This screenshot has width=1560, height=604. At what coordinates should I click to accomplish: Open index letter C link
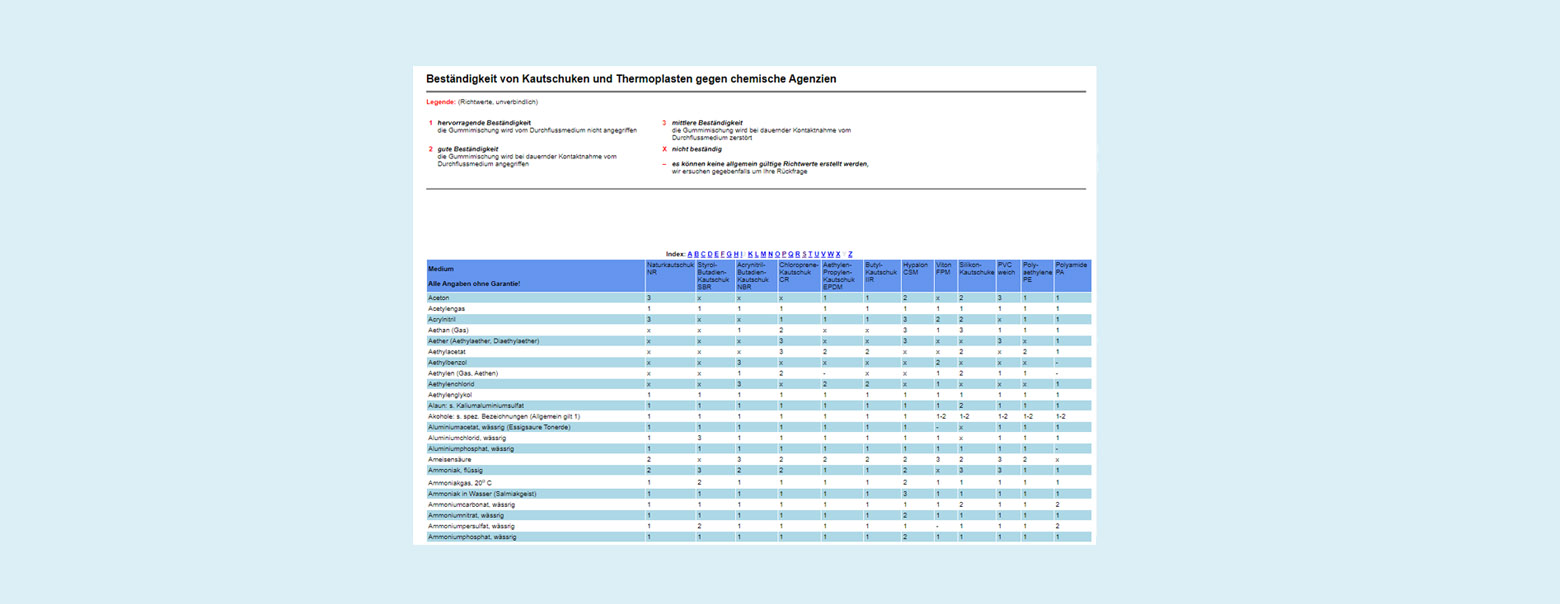[x=703, y=254]
